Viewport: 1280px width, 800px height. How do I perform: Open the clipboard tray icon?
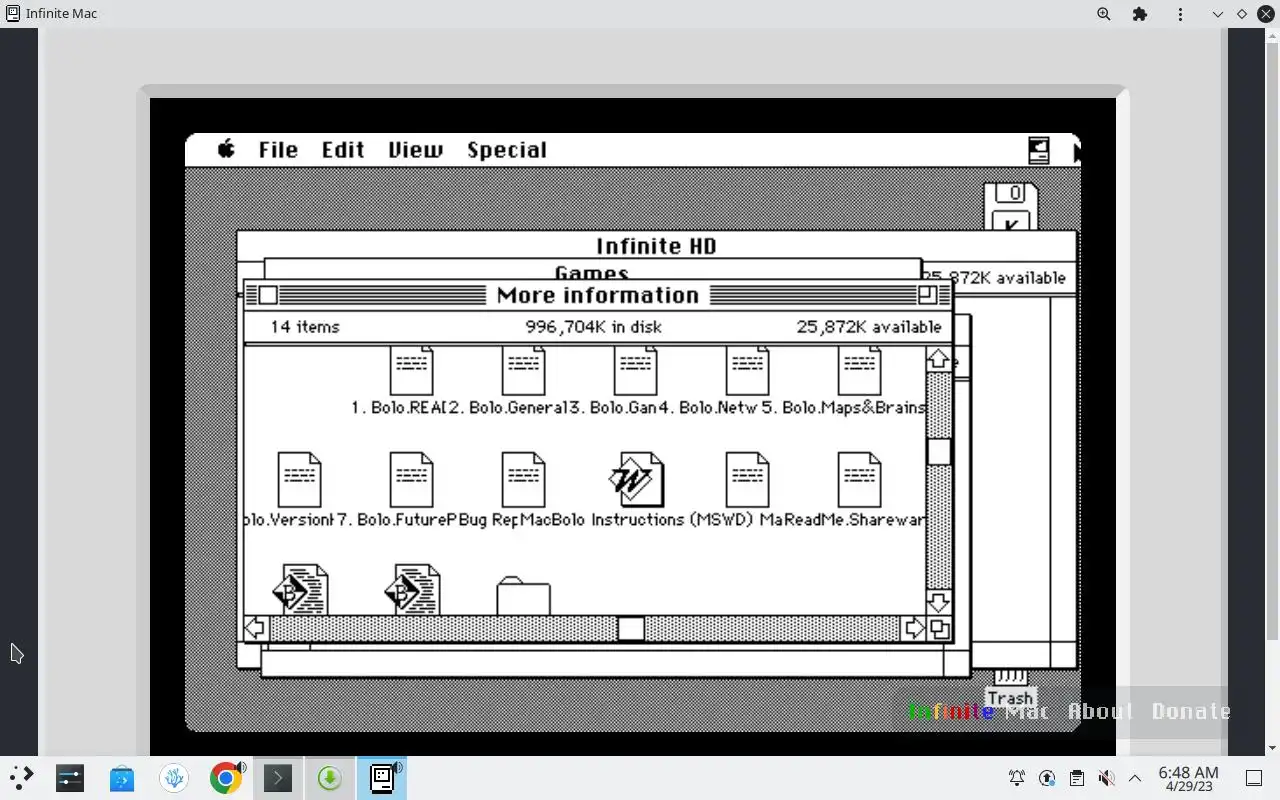[1076, 777]
